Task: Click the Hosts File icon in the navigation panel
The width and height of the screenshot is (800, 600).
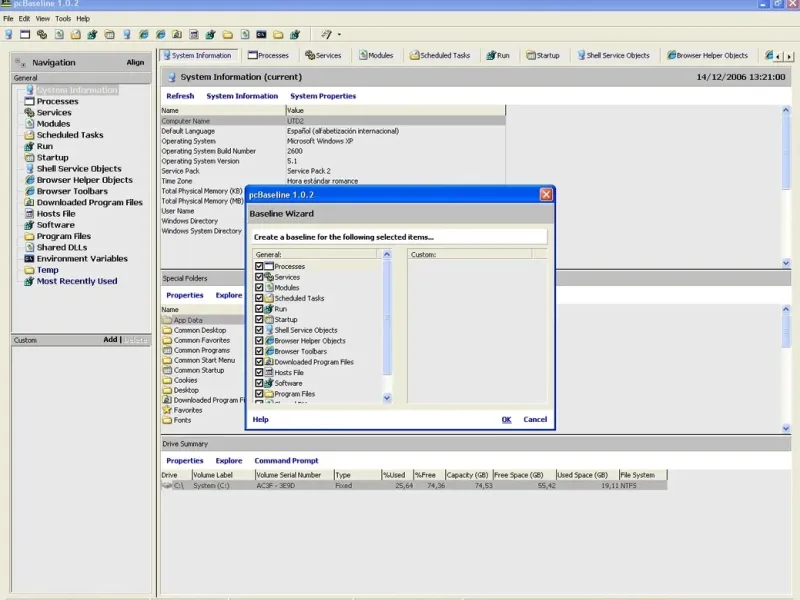Action: [29, 214]
